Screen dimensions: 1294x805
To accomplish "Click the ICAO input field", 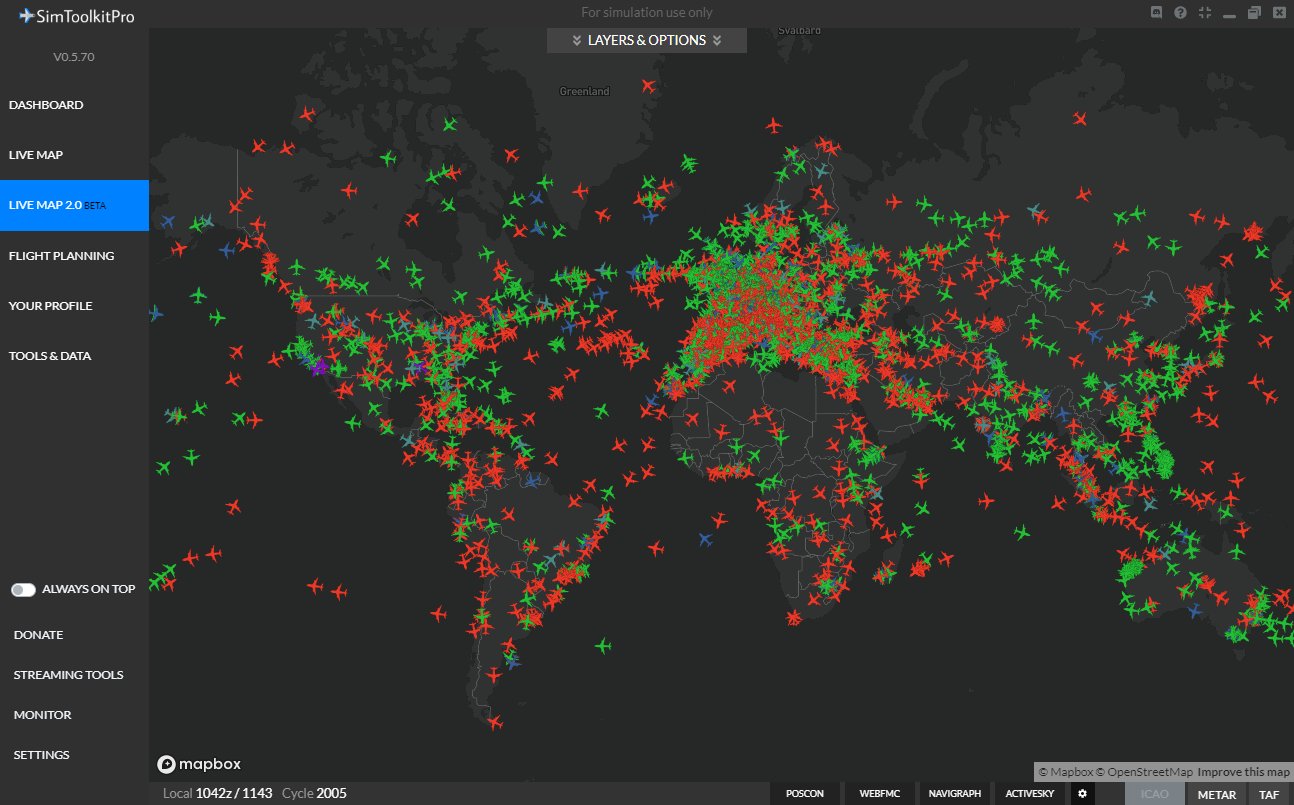I will tap(1154, 795).
